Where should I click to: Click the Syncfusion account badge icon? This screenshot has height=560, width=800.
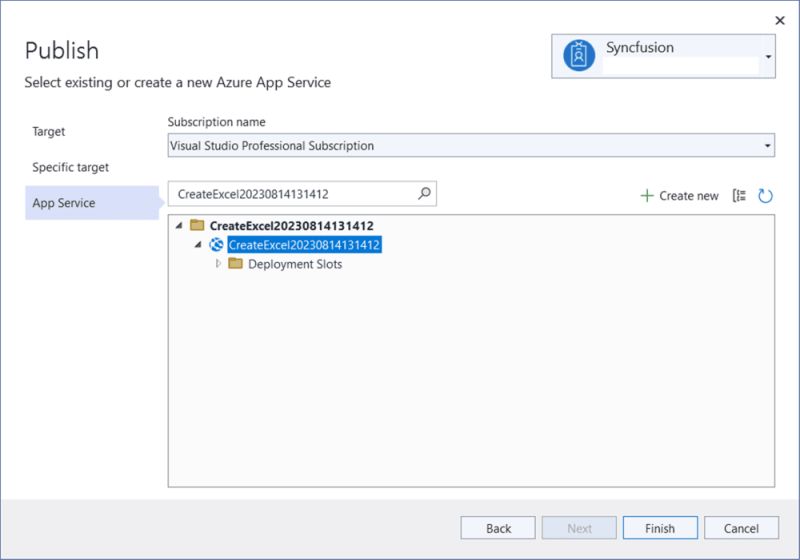[x=579, y=56]
